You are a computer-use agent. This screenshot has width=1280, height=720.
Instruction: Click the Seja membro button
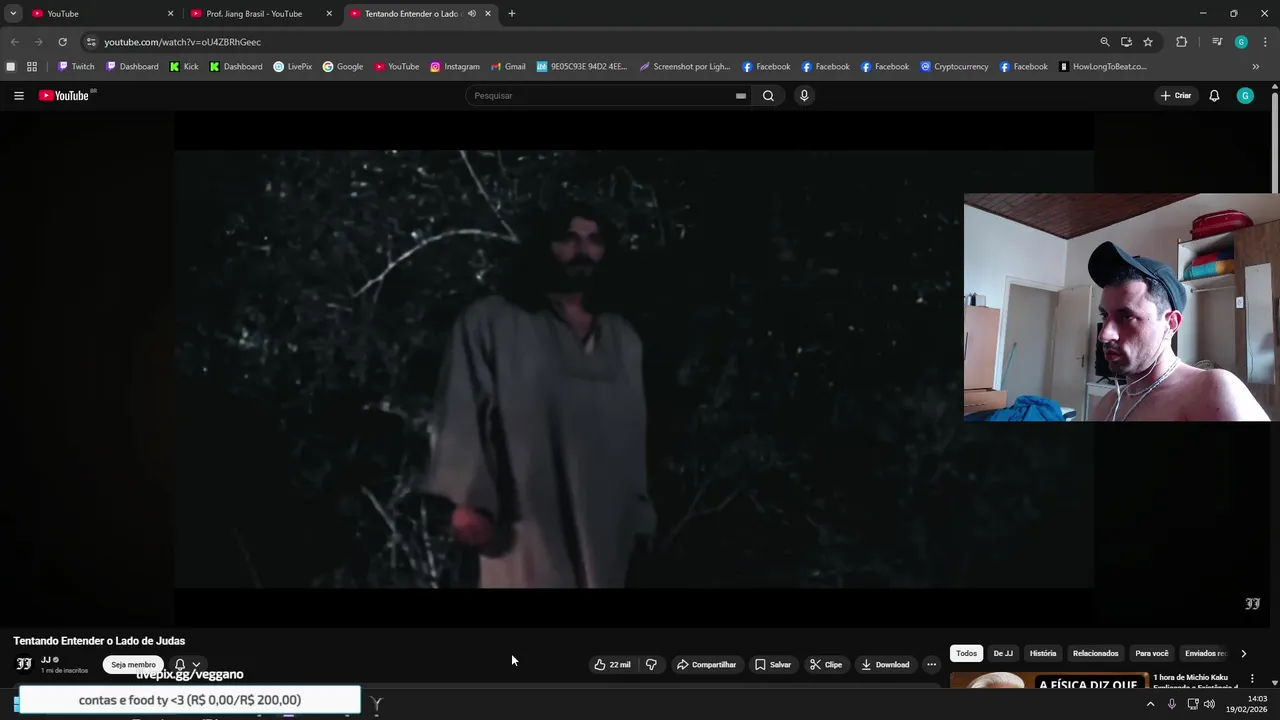(x=133, y=665)
